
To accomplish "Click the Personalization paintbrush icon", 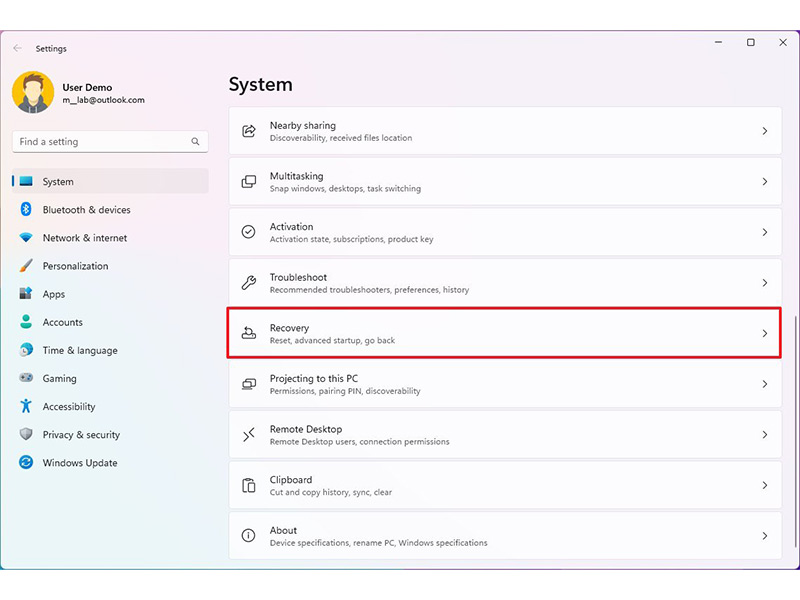I will [x=26, y=265].
